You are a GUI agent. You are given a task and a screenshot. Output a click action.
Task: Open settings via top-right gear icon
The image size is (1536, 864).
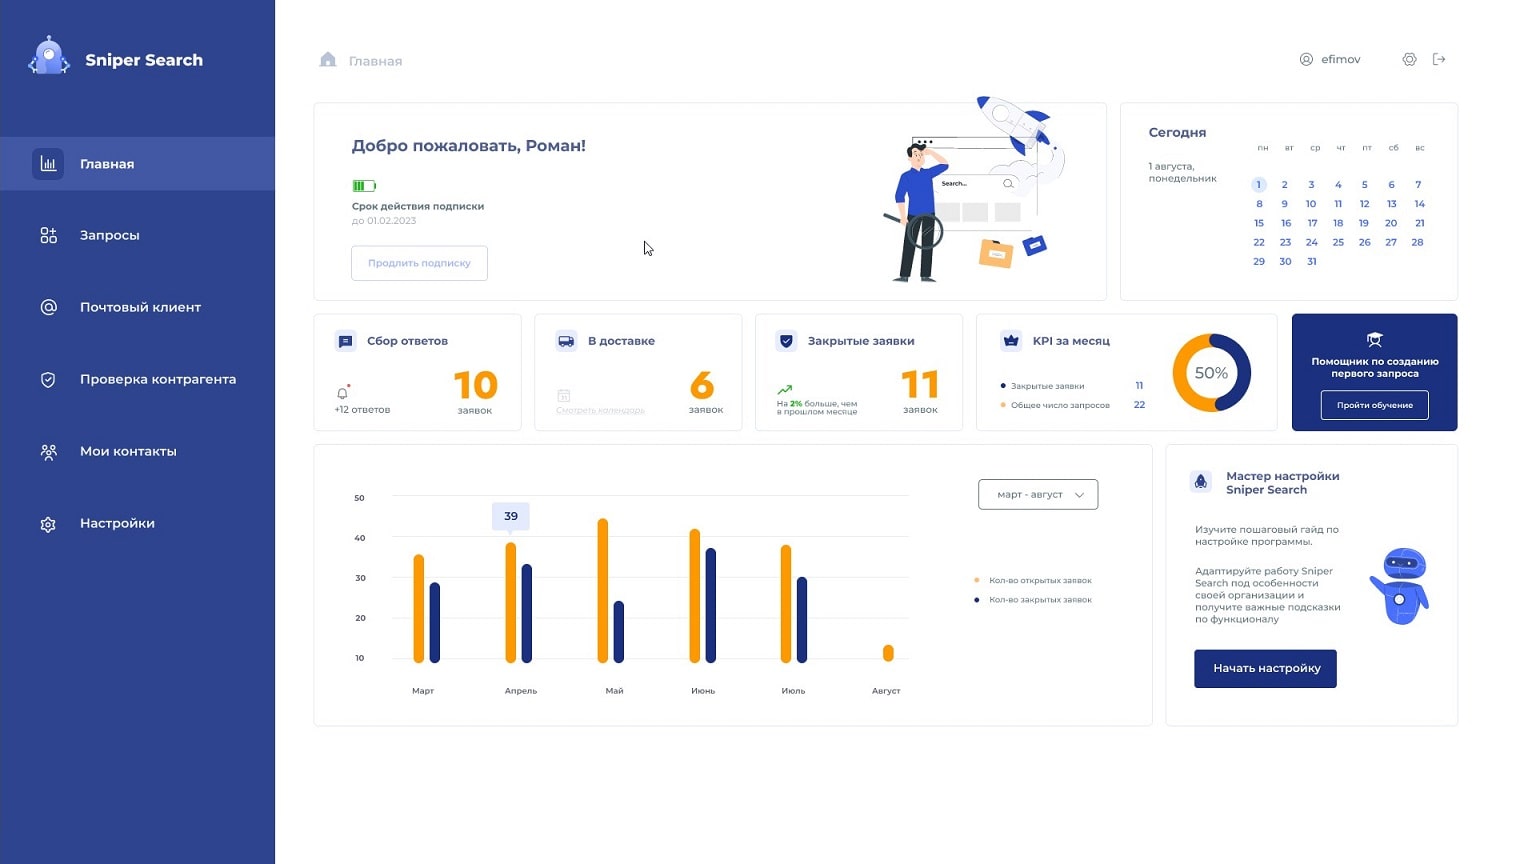tap(1409, 59)
